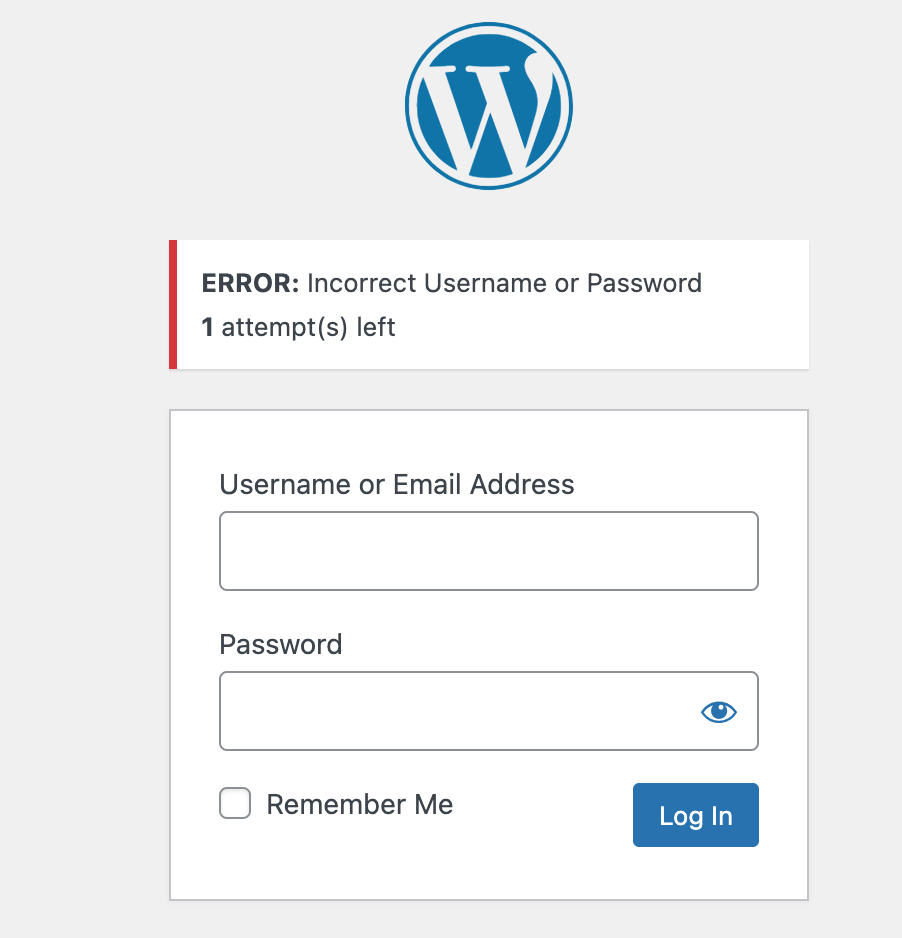Viewport: 902px width, 938px height.
Task: Click the 1 attempt(s) left text
Action: tap(298, 327)
